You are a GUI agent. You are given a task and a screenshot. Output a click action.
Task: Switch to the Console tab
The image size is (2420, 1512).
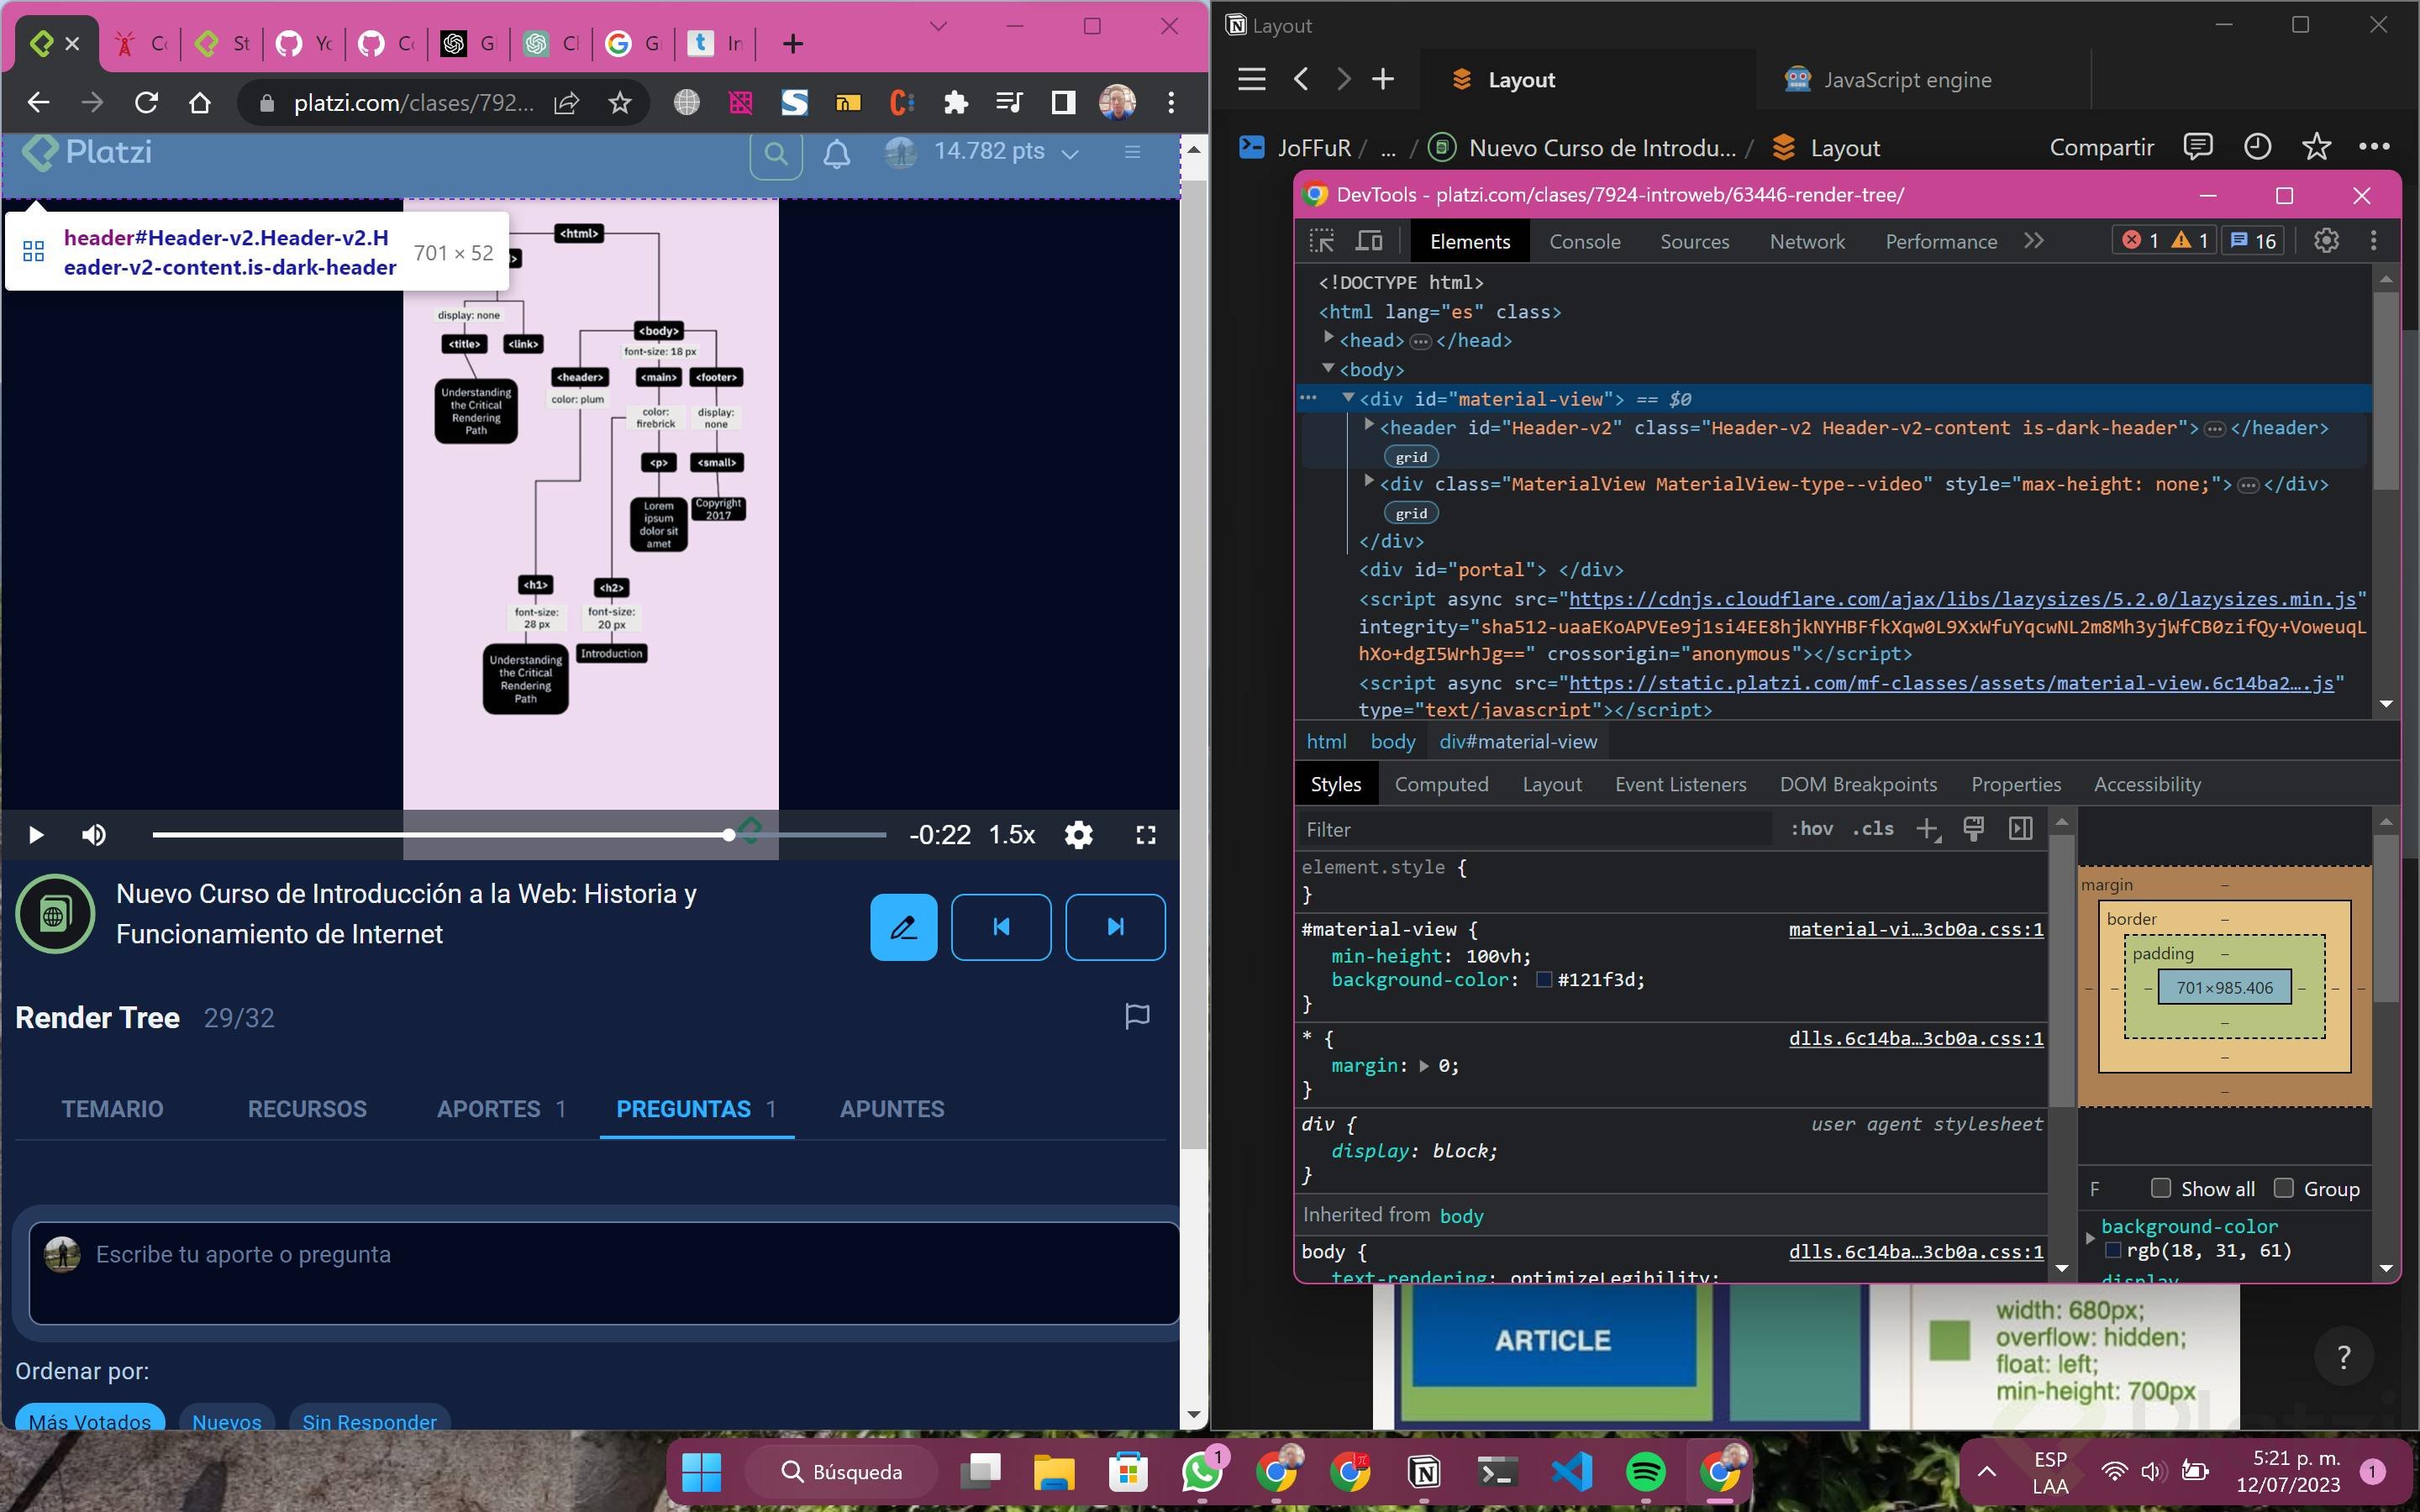1584,241
